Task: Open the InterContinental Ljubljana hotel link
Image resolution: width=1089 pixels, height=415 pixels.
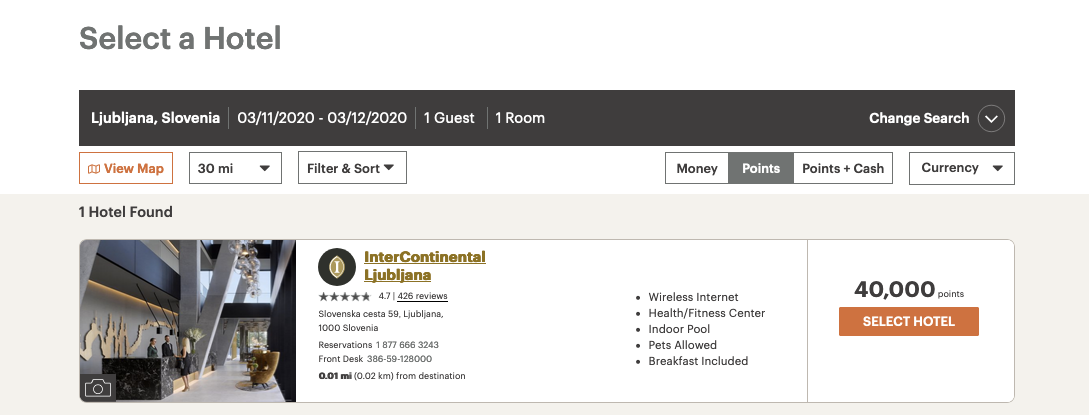Action: point(424,265)
